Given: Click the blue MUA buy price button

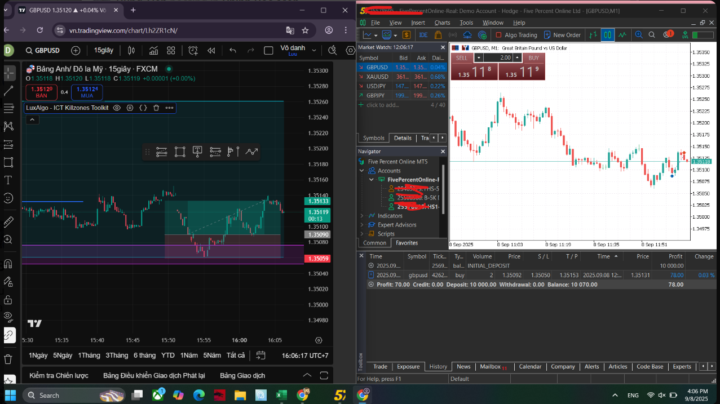Looking at the screenshot, I should pyautogui.click(x=87, y=92).
